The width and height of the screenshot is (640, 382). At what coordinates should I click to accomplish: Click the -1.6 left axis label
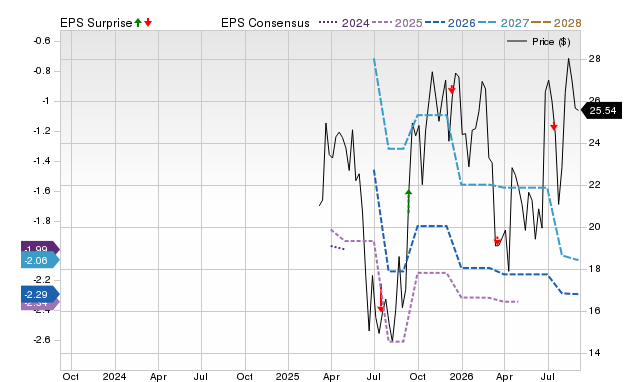[42, 191]
